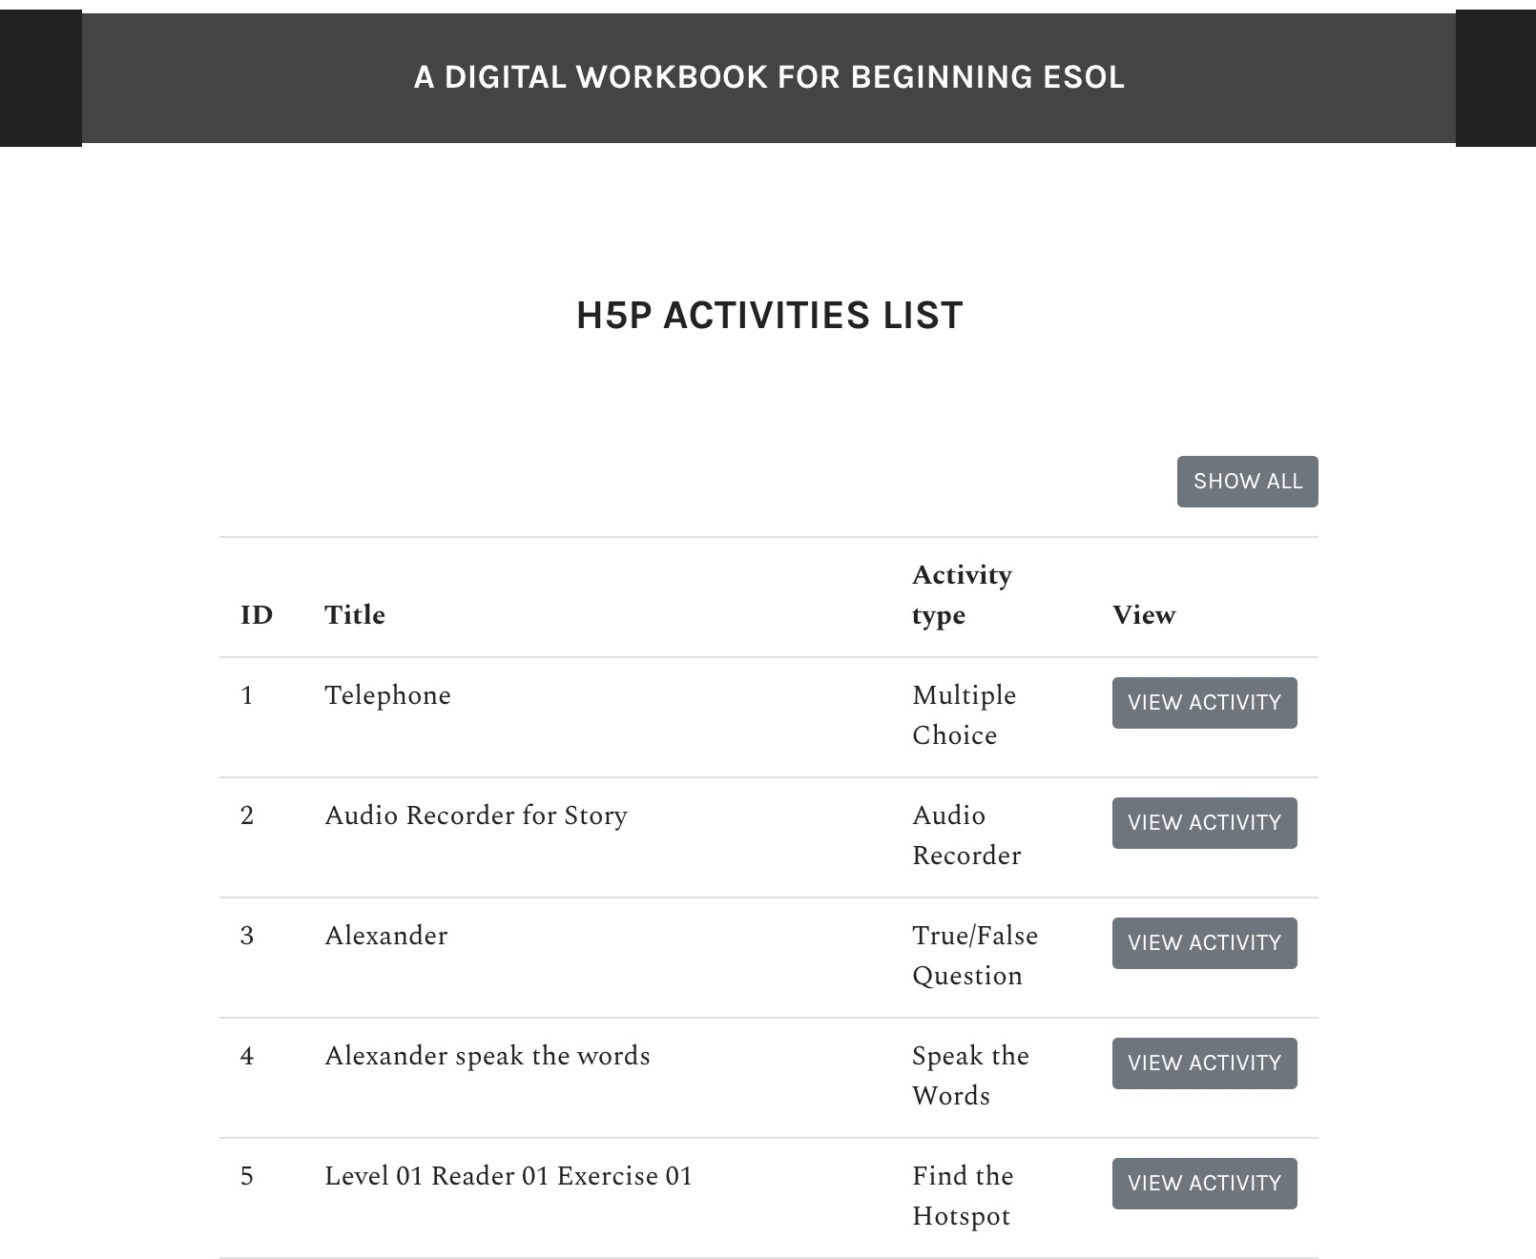Click the H5P Activities List heading

(767, 315)
